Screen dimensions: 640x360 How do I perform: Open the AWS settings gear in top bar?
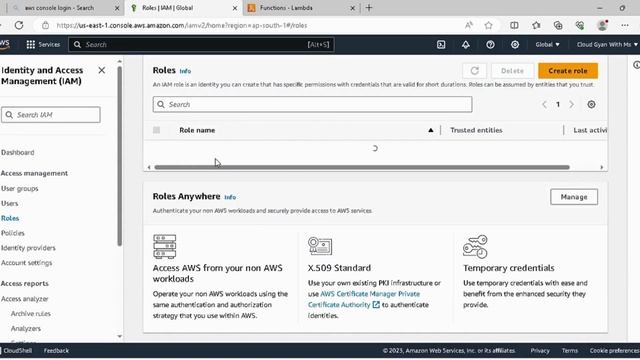tap(515, 44)
